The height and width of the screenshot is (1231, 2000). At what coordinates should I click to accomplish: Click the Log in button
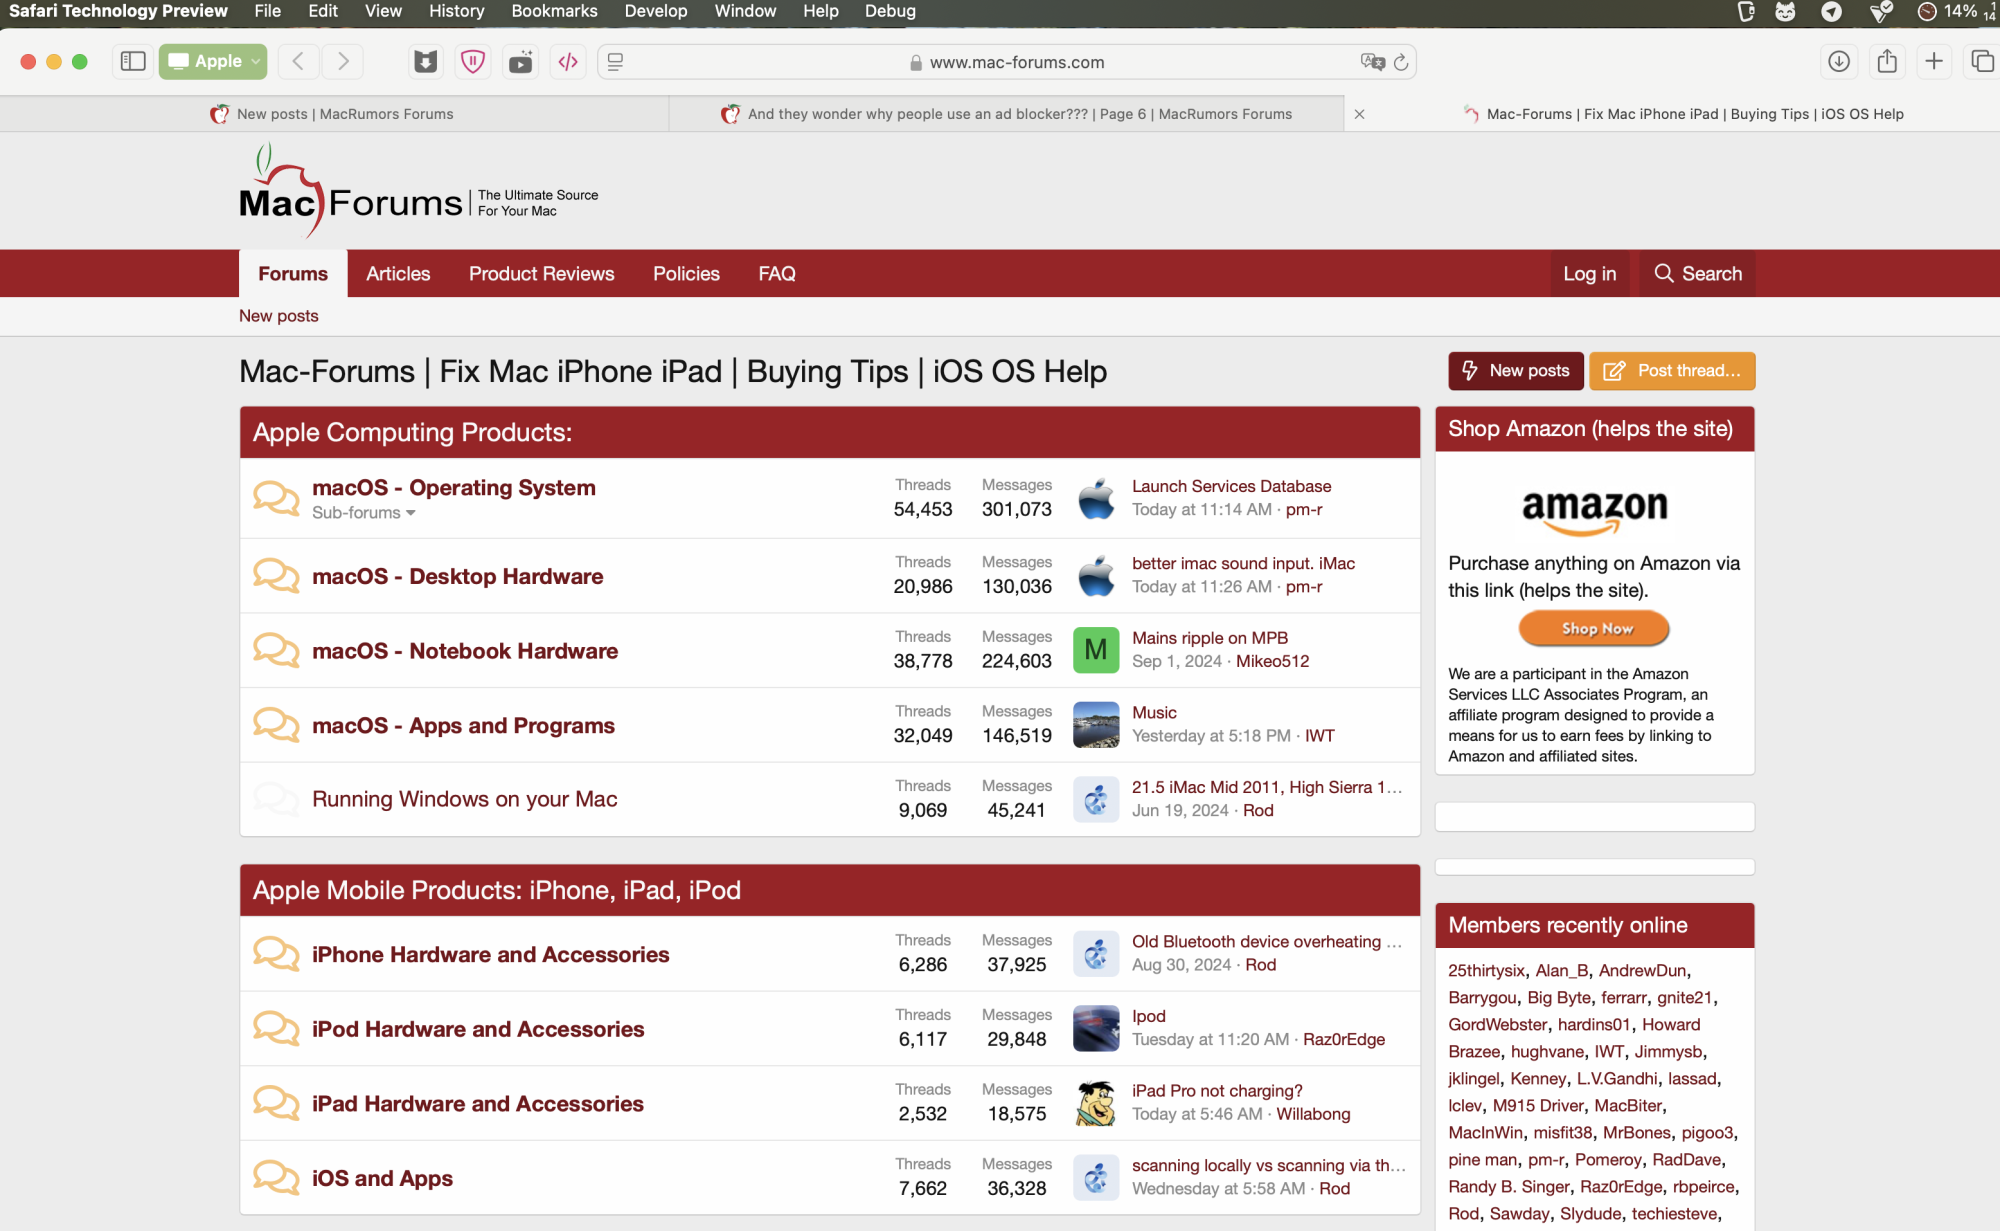coord(1589,274)
